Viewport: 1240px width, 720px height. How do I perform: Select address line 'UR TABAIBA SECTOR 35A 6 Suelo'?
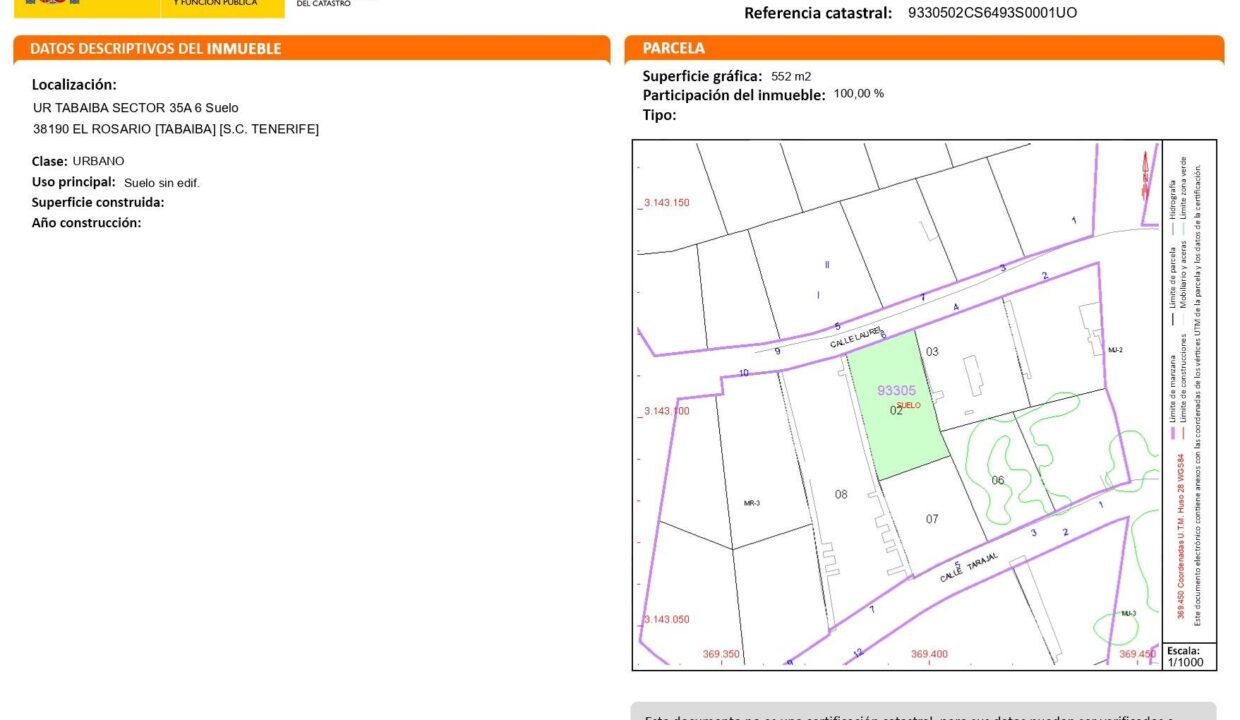pyautogui.click(x=136, y=107)
